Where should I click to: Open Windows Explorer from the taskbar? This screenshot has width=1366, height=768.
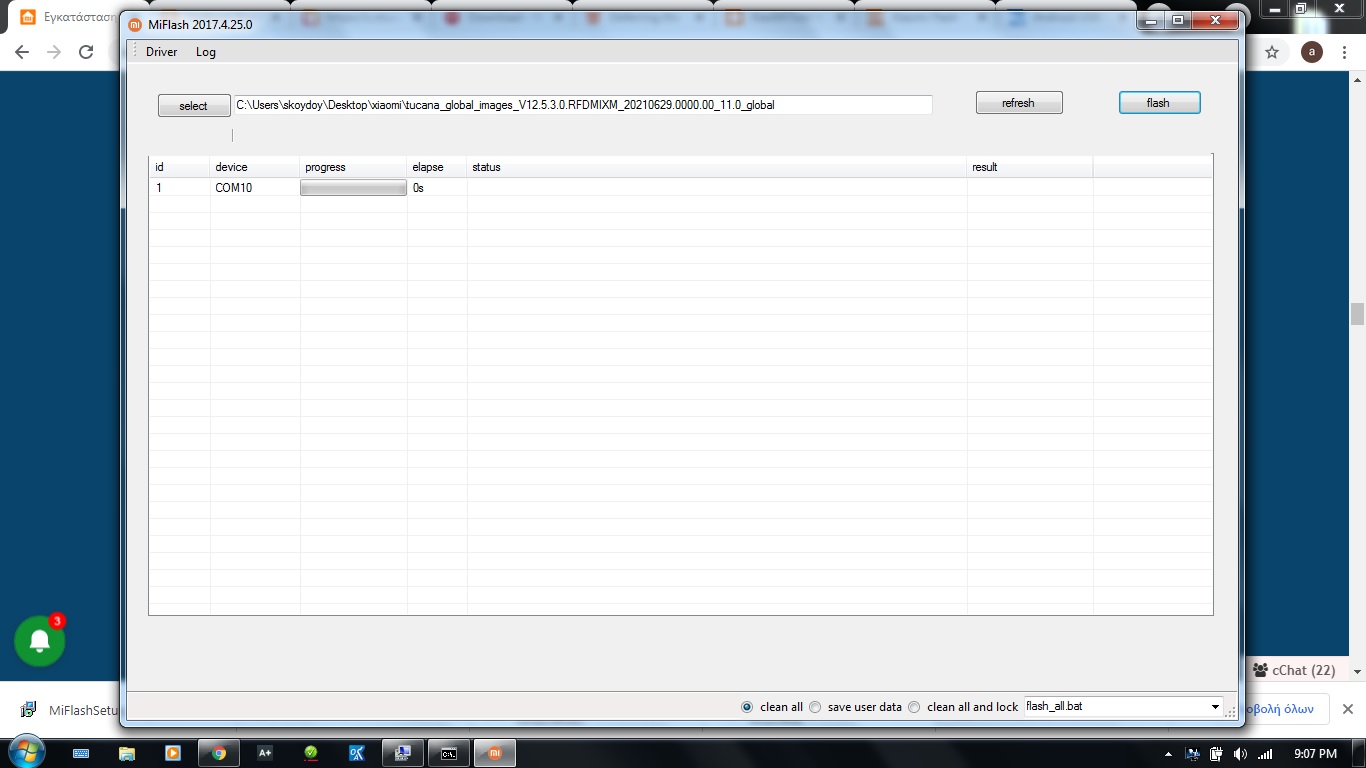127,753
